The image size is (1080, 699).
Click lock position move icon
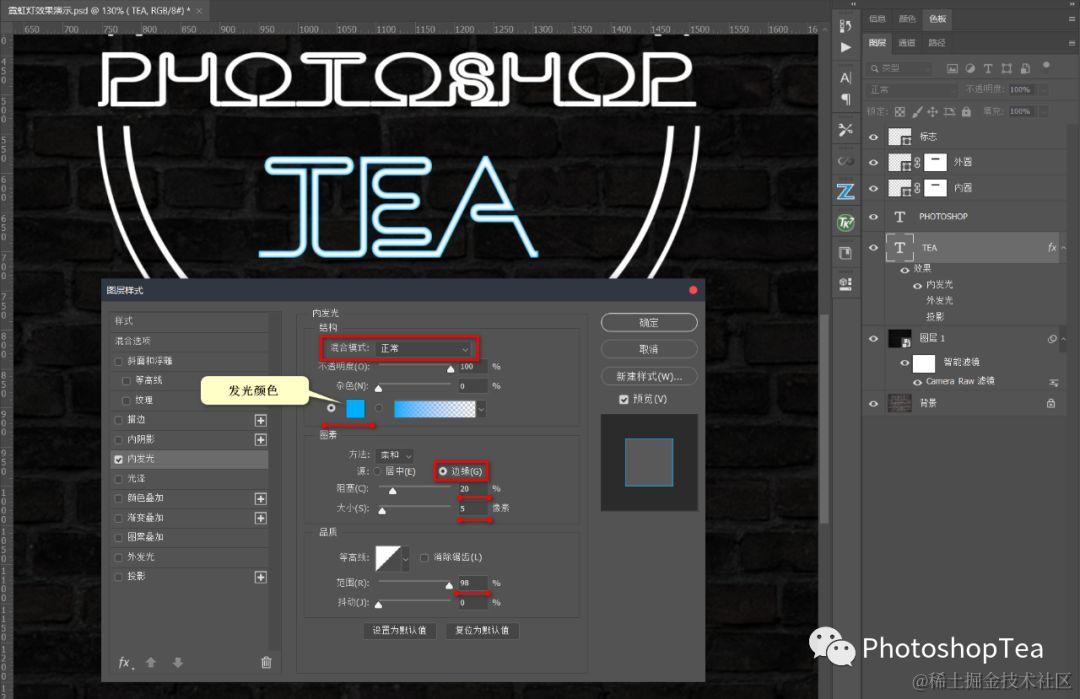(933, 112)
